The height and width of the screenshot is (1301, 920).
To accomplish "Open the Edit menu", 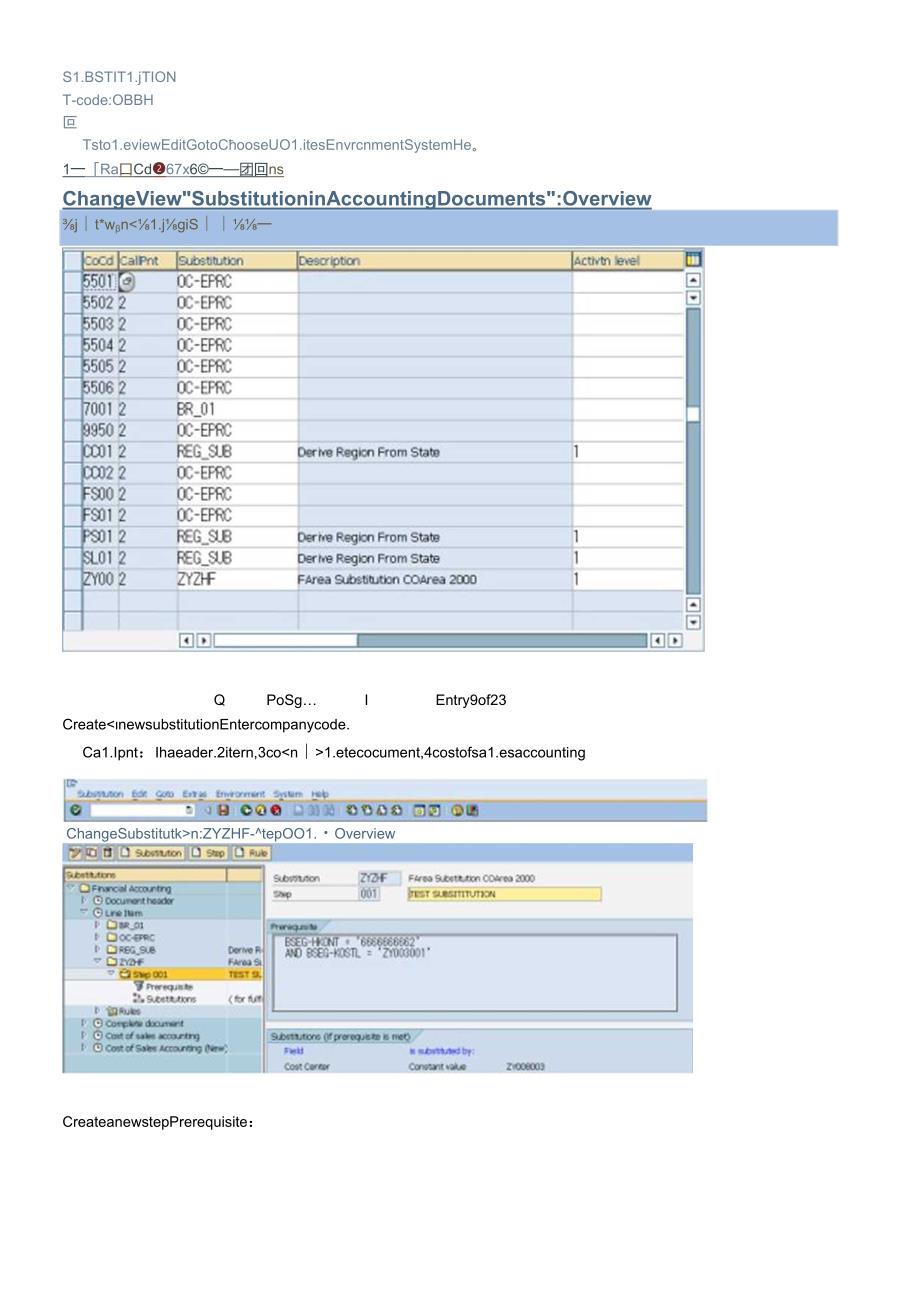I will point(139,794).
